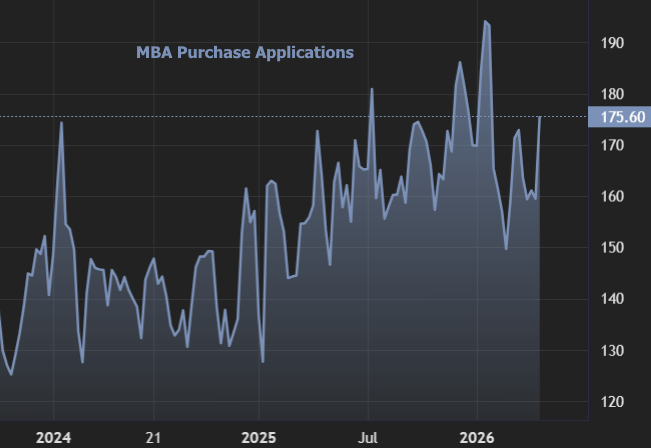Select the 130 y-axis tick label
Screen dimensions: 651x448
point(613,351)
